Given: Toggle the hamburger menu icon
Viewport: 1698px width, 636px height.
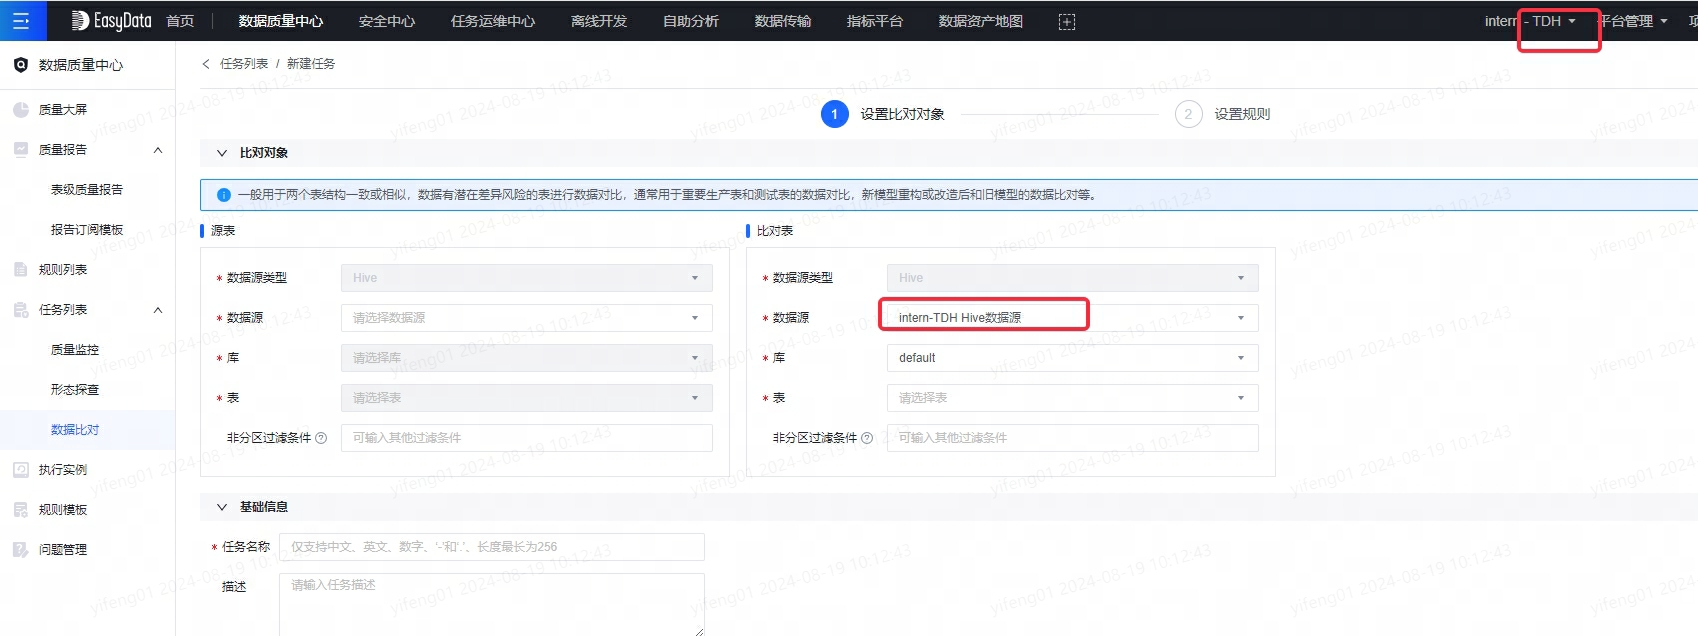Looking at the screenshot, I should [21, 21].
